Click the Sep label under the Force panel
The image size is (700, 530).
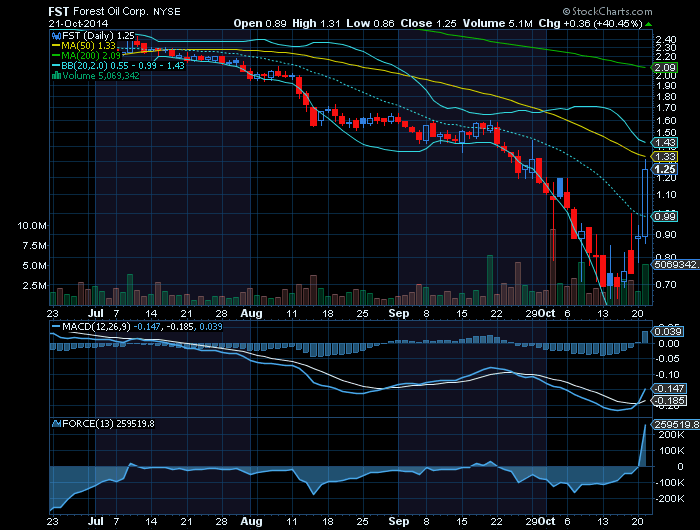coord(399,521)
